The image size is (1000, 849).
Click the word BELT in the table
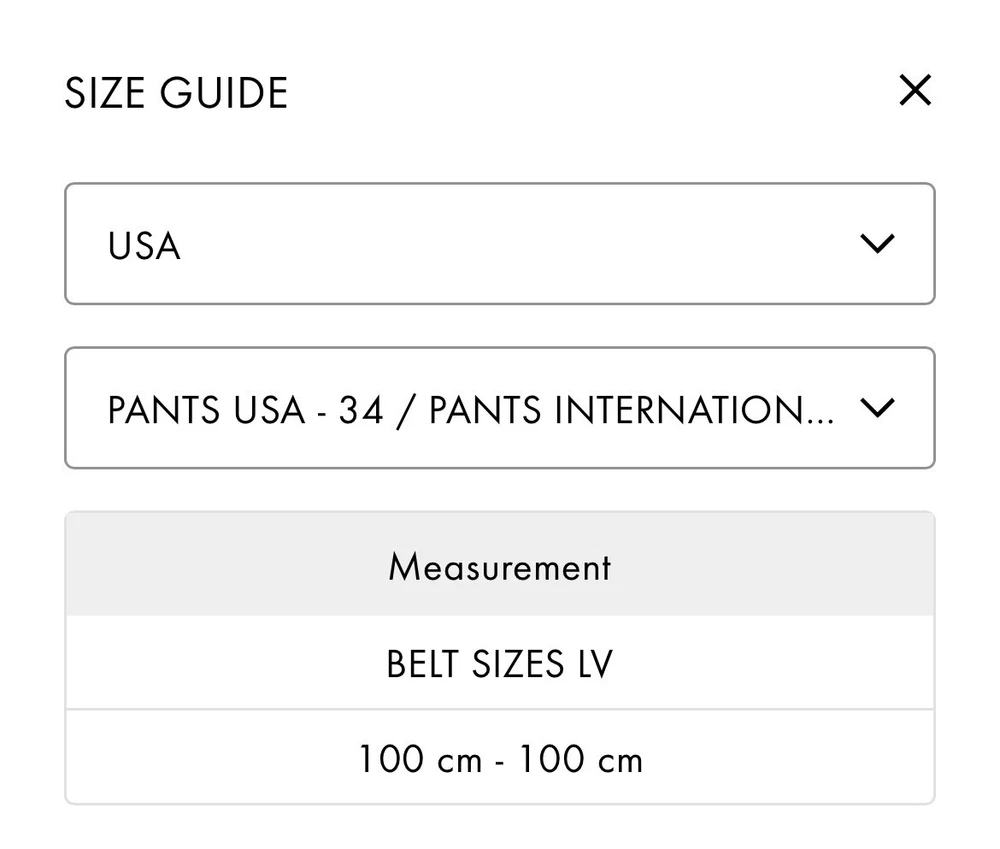422,664
